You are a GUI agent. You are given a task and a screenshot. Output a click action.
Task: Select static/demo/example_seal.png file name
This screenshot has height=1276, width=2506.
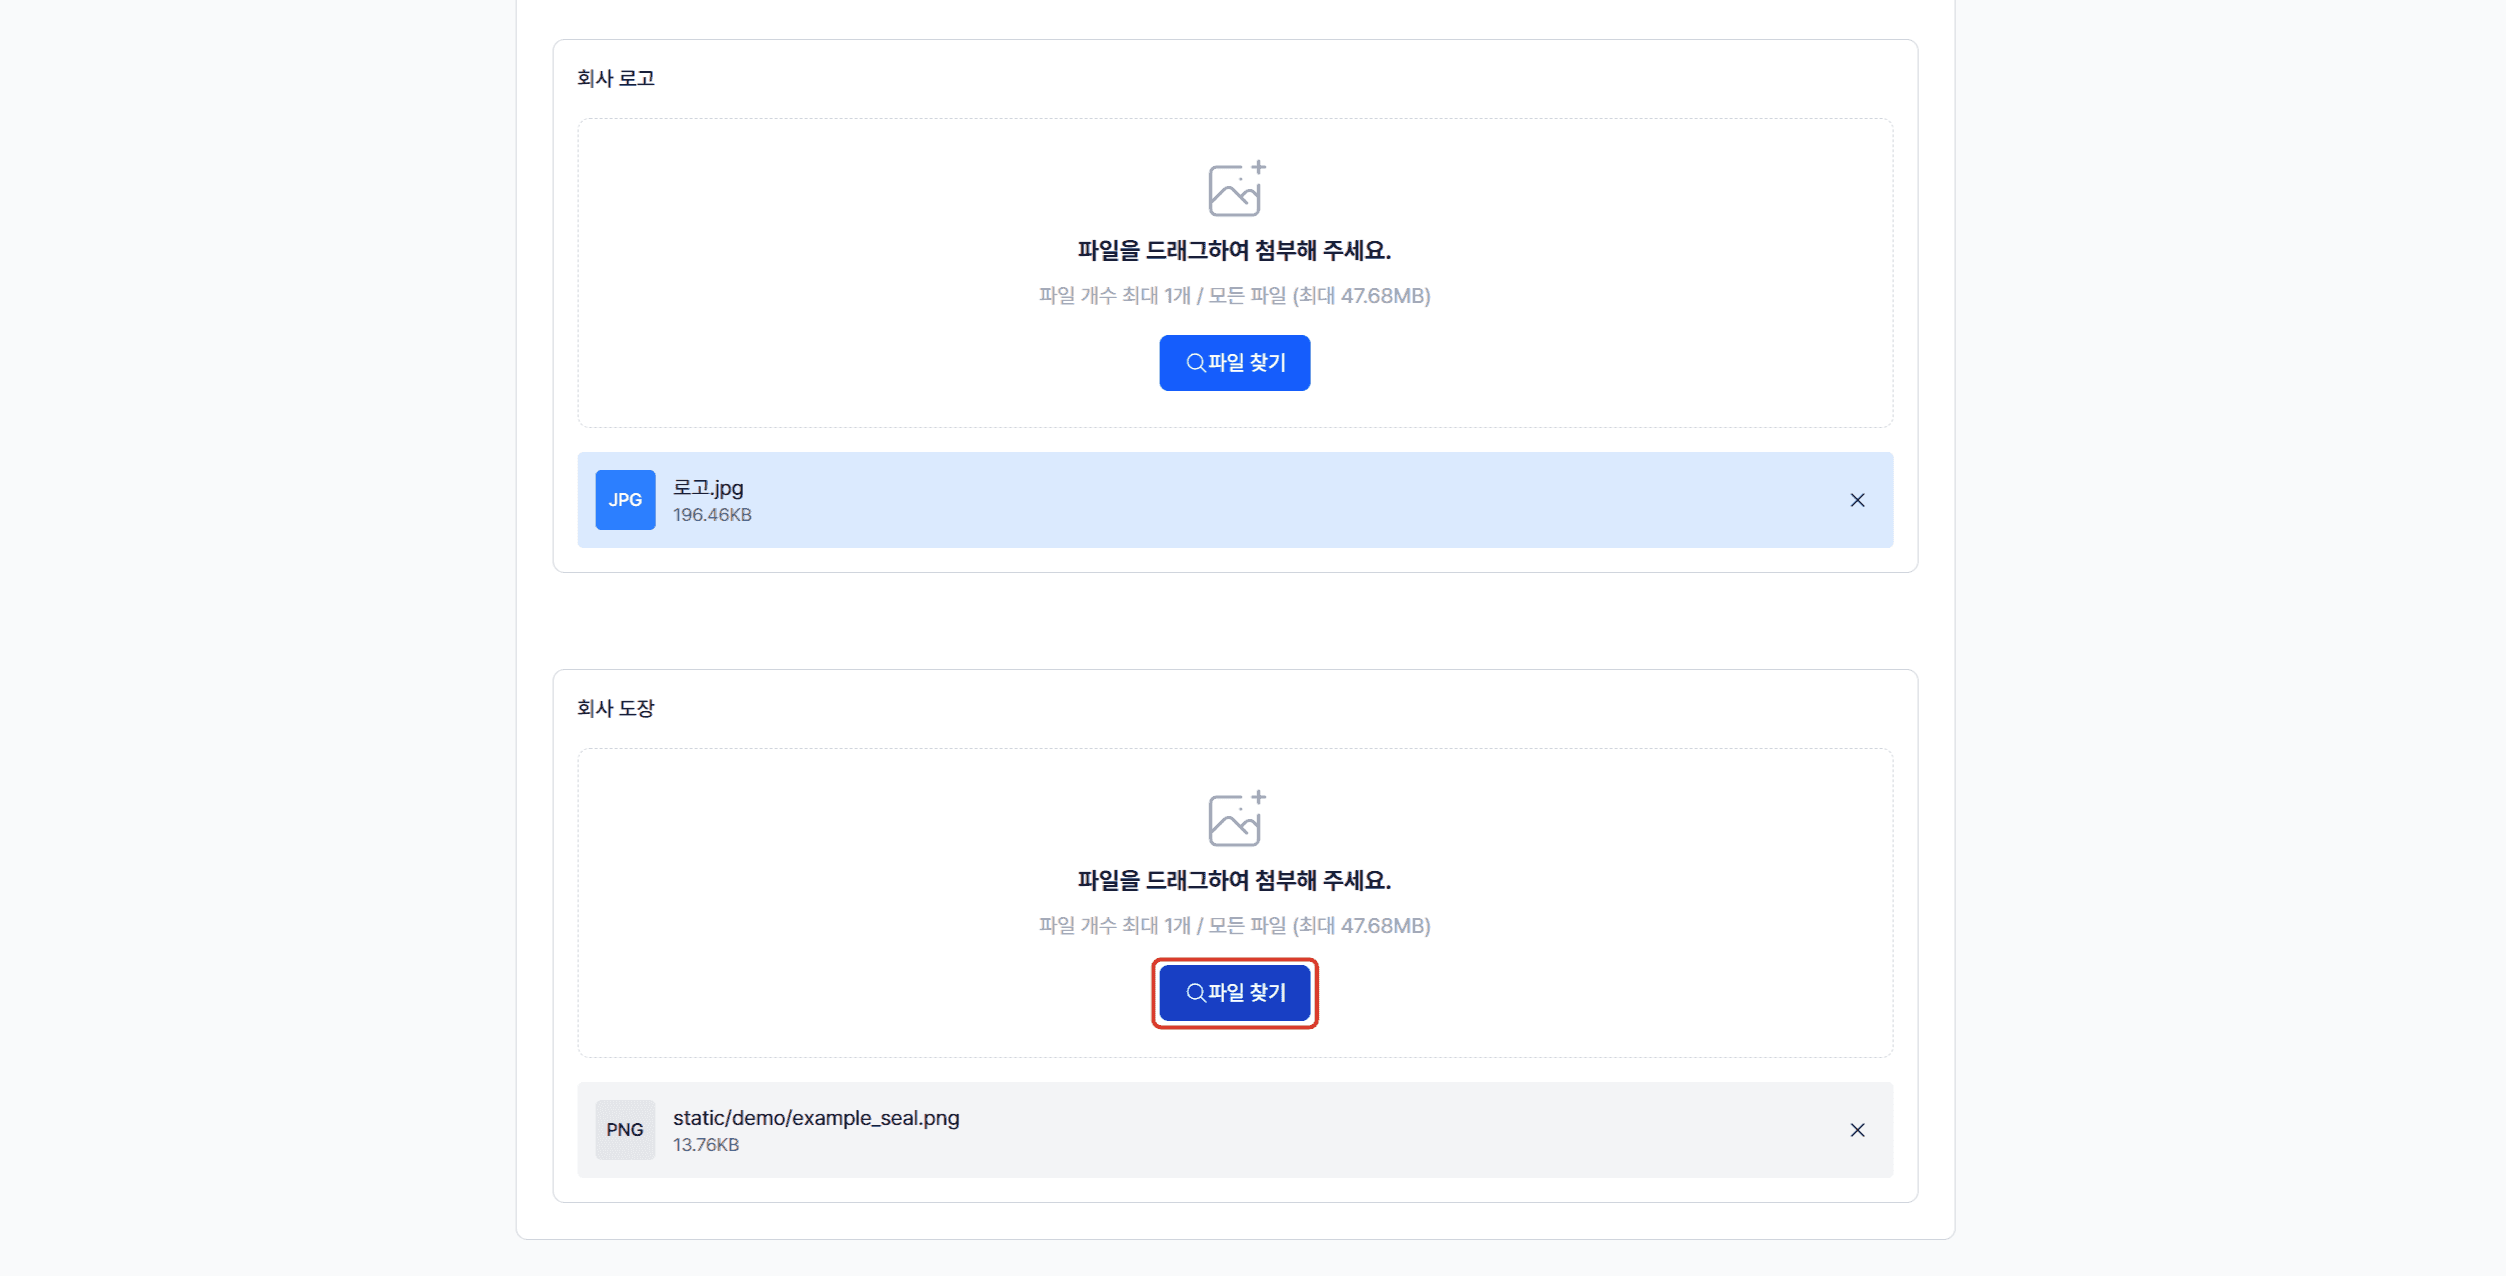click(816, 1118)
